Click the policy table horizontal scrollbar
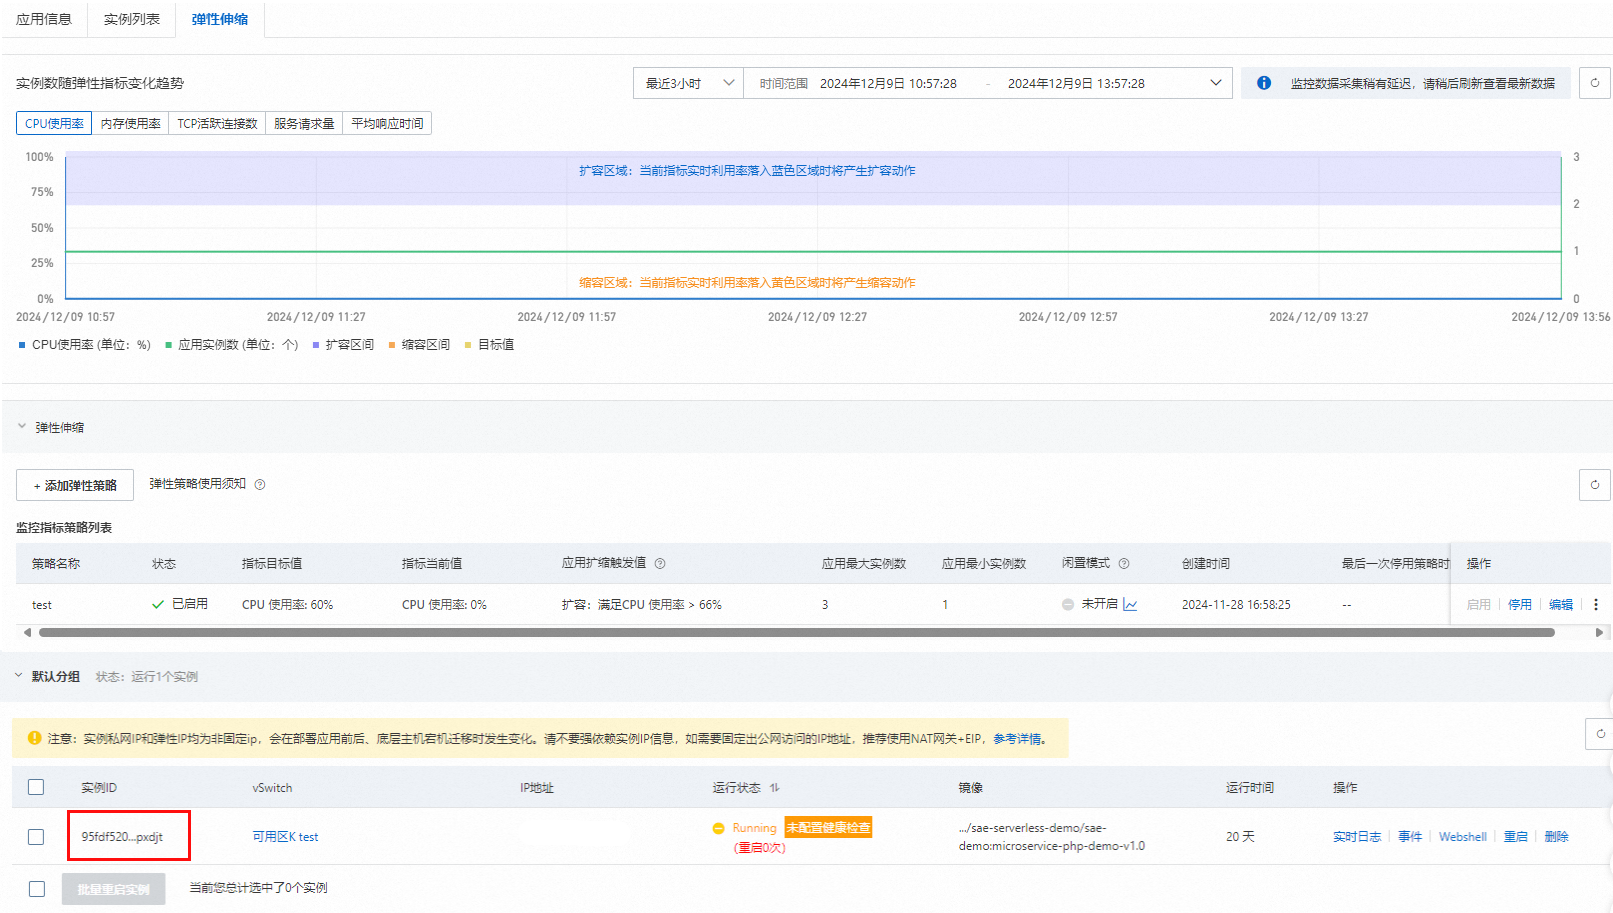The width and height of the screenshot is (1613, 913). click(796, 632)
